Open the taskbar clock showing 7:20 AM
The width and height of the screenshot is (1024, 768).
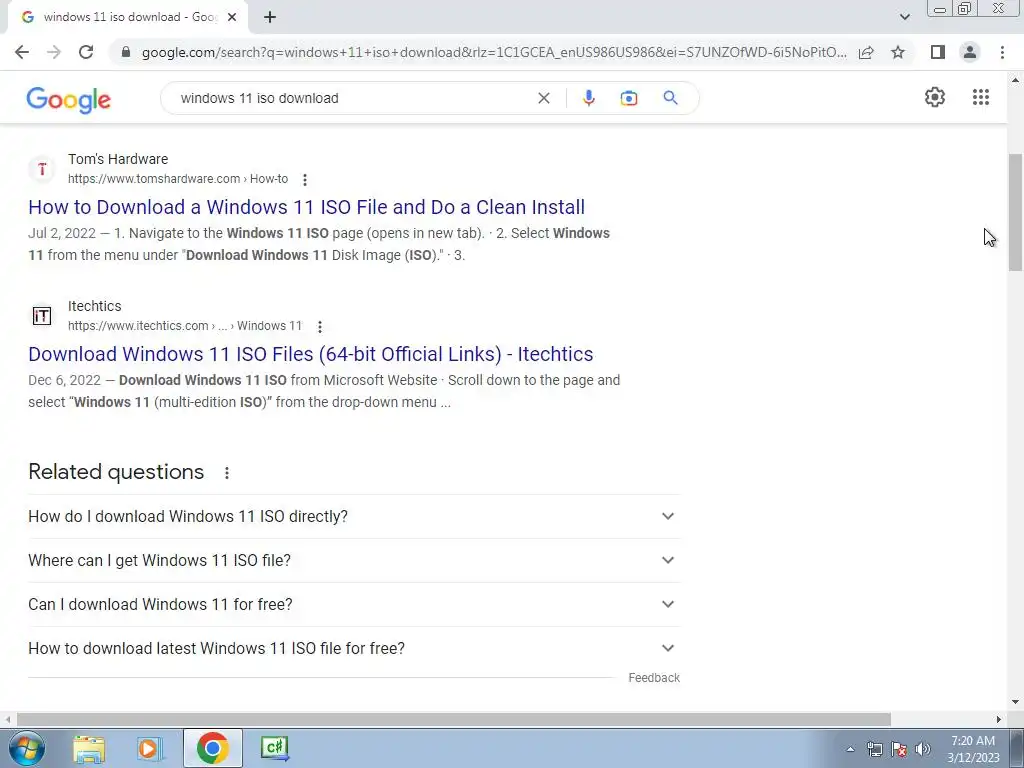point(973,749)
